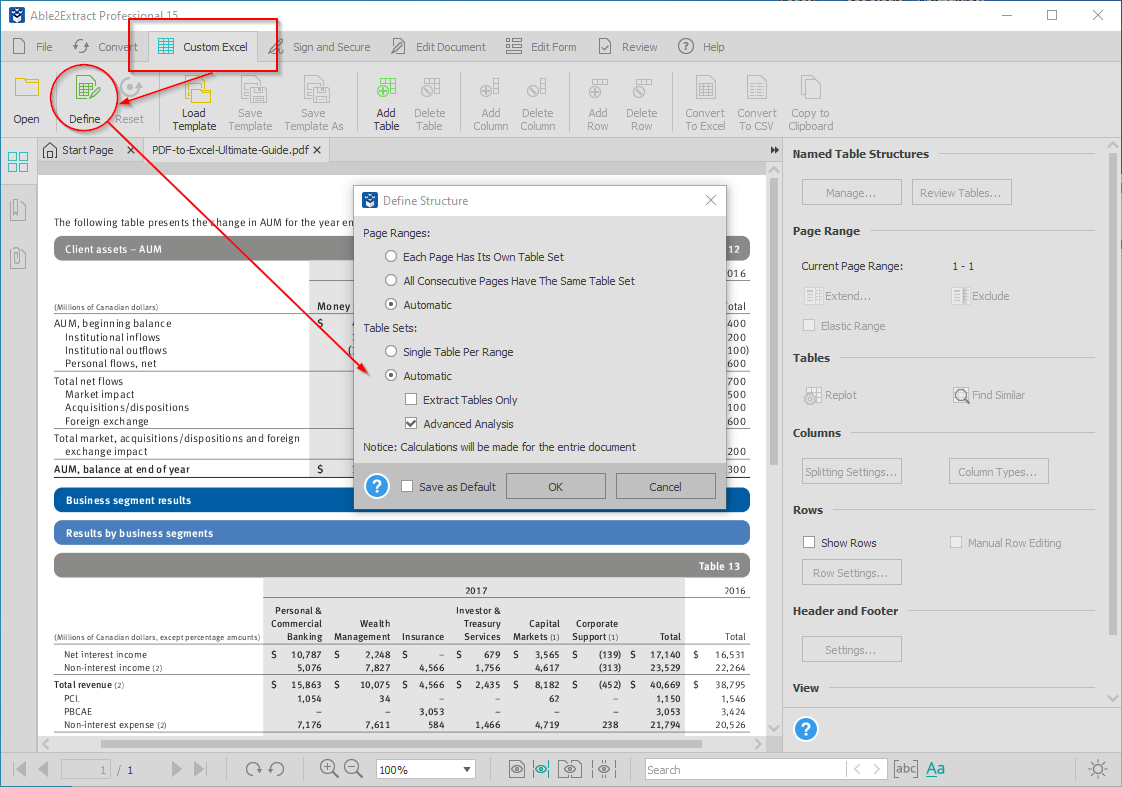The image size is (1122, 787).
Task: Zoom out with magnifier minus icon
Action: 353,768
